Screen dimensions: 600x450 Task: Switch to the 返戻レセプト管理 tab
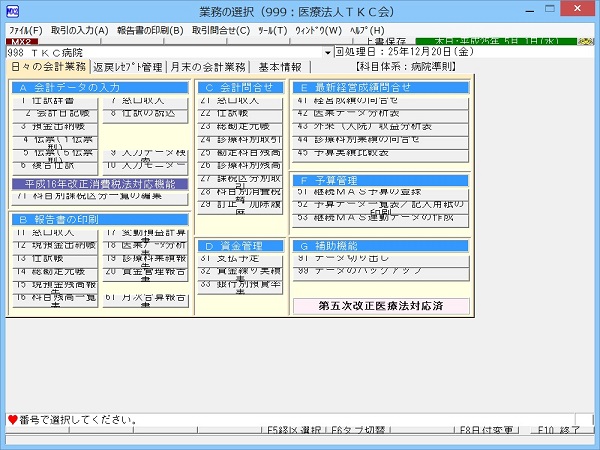128,67
